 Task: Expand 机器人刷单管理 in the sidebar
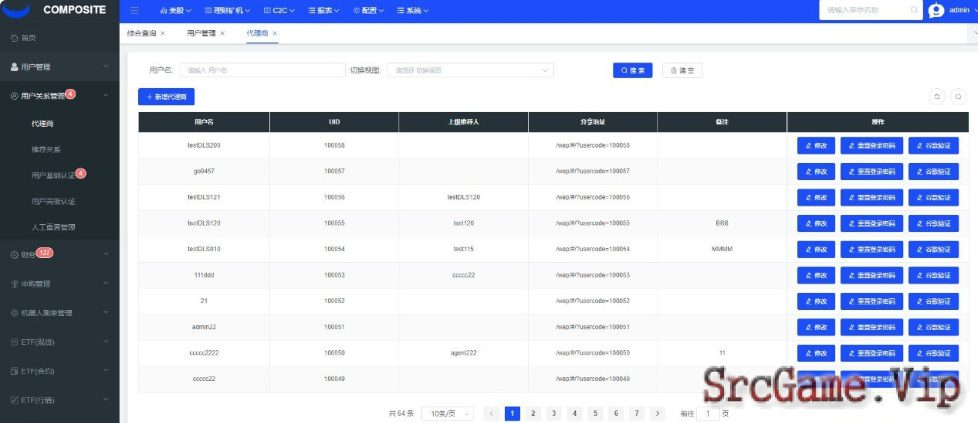(x=59, y=313)
